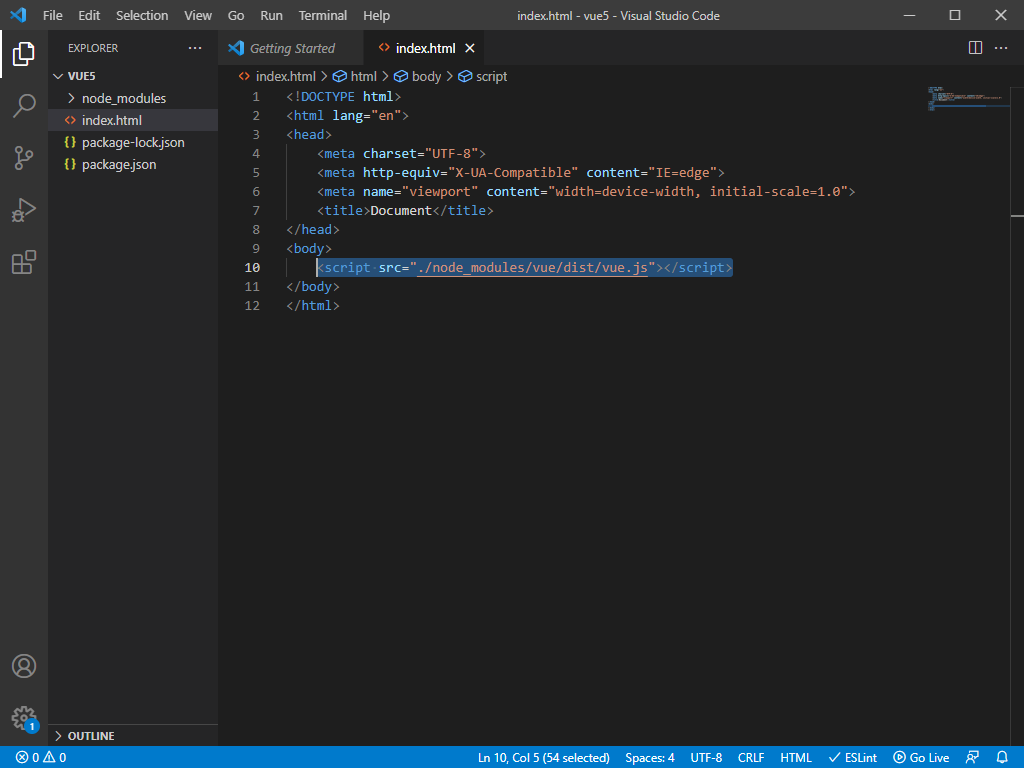Click the Go Live server button
The image size is (1024, 768).
pos(921,758)
